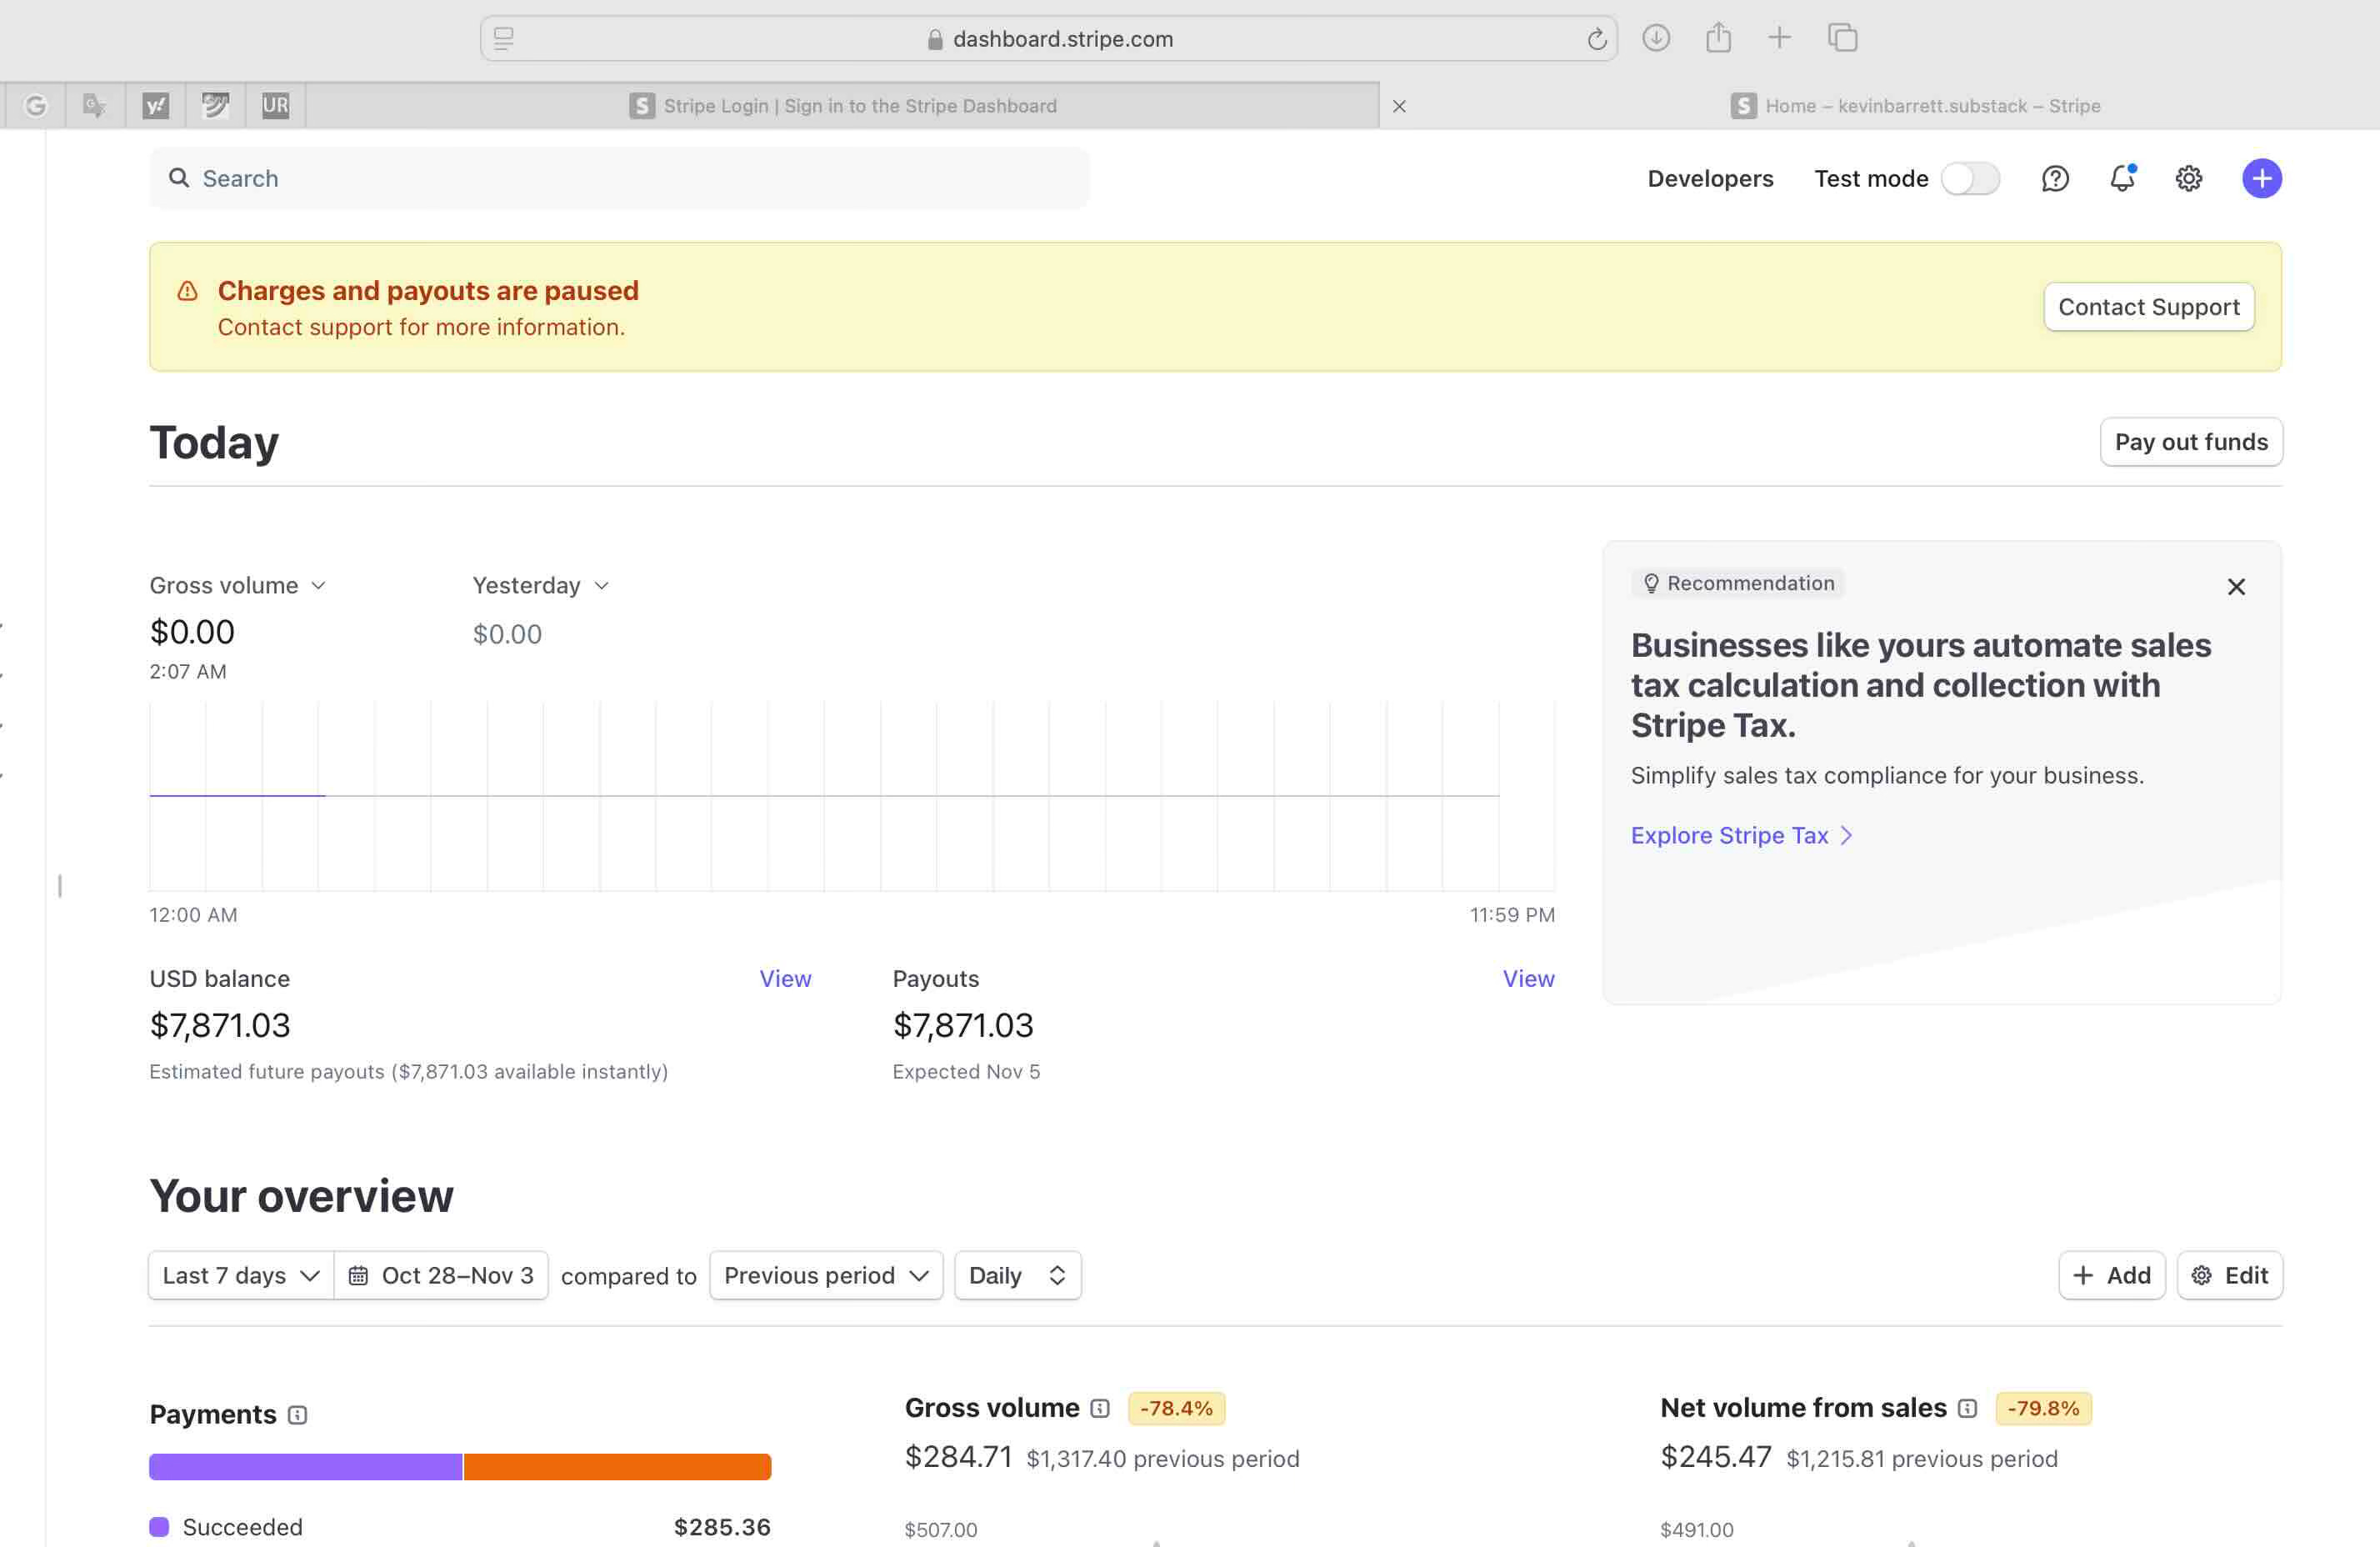Screen dimensions: 2380x1547
Task: Switch to Home kevinbarrett.substack Stripe tab
Action: (1915, 106)
